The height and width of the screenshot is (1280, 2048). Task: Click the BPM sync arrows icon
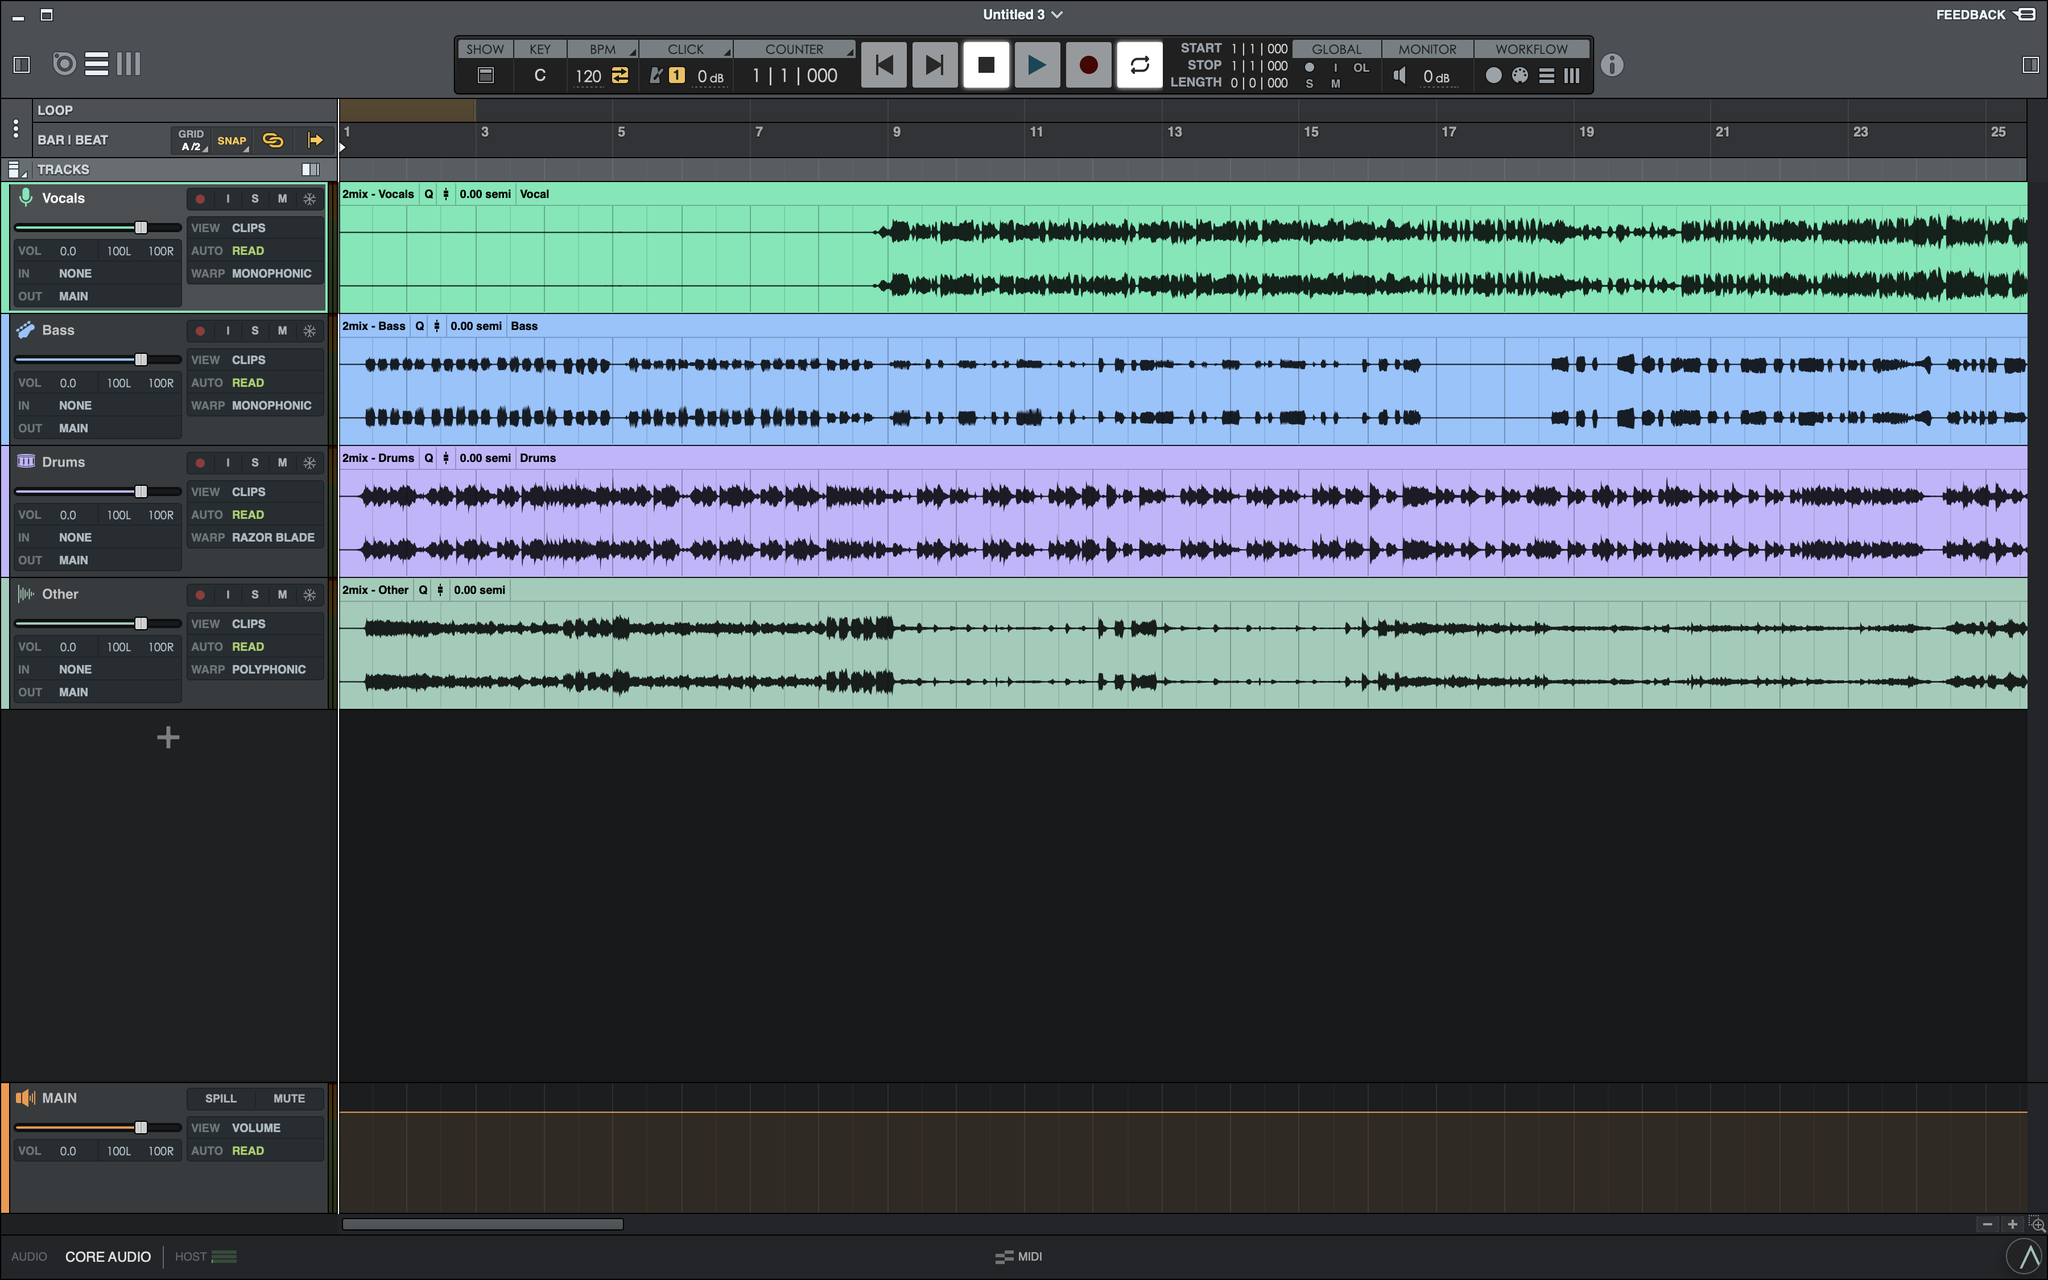click(x=620, y=76)
